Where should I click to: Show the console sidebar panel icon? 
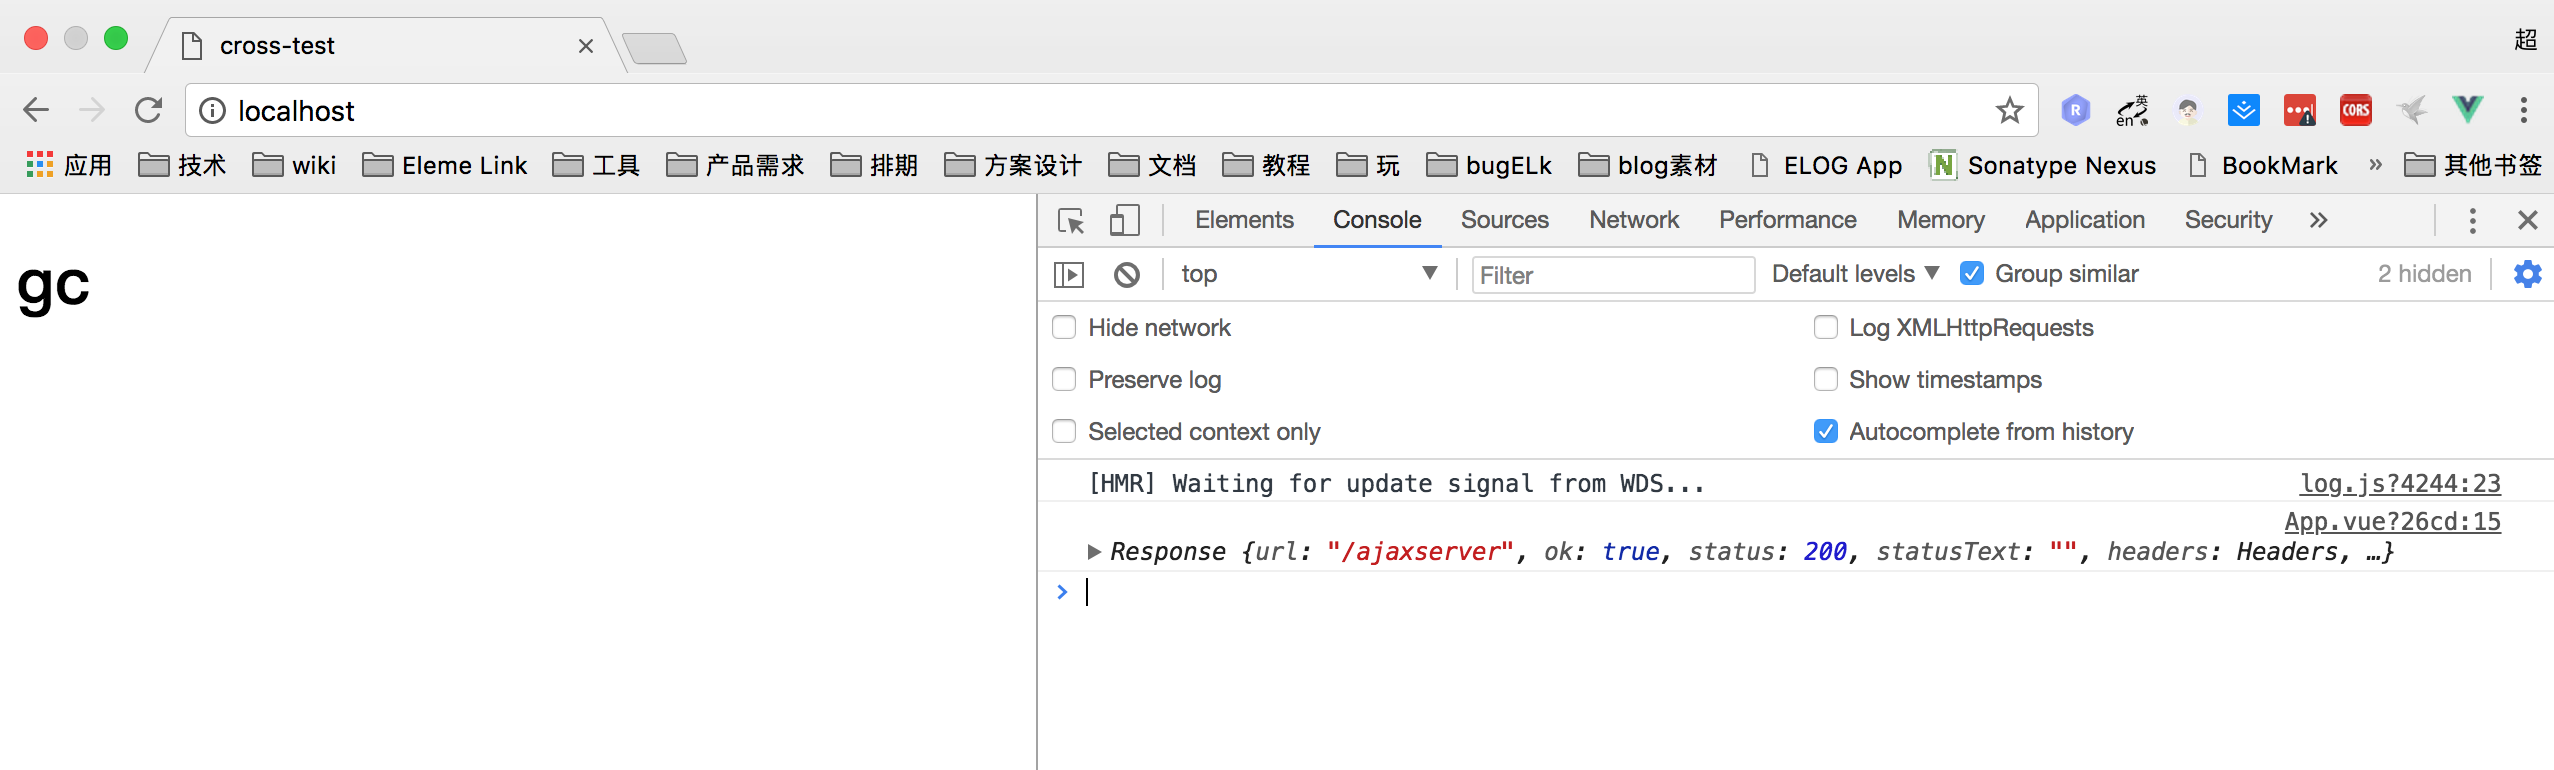[1069, 274]
